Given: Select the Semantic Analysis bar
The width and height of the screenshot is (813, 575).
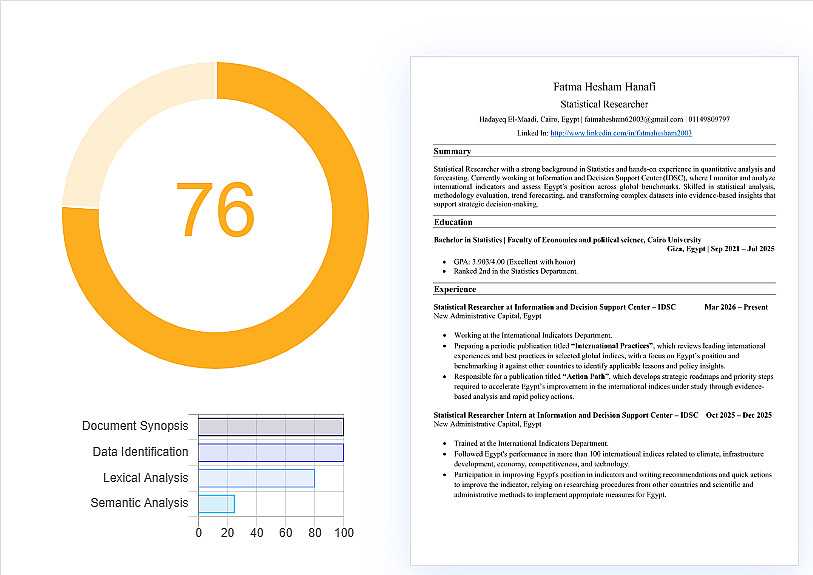Looking at the screenshot, I should 216,503.
